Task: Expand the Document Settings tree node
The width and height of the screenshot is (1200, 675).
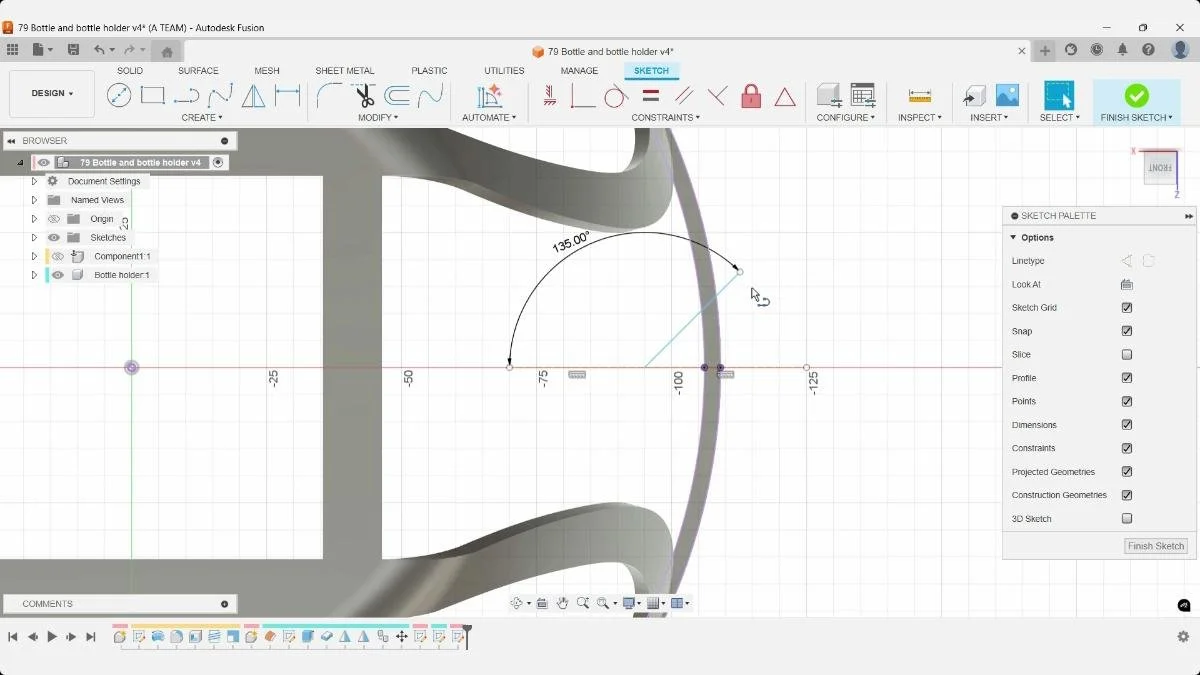Action: point(34,182)
